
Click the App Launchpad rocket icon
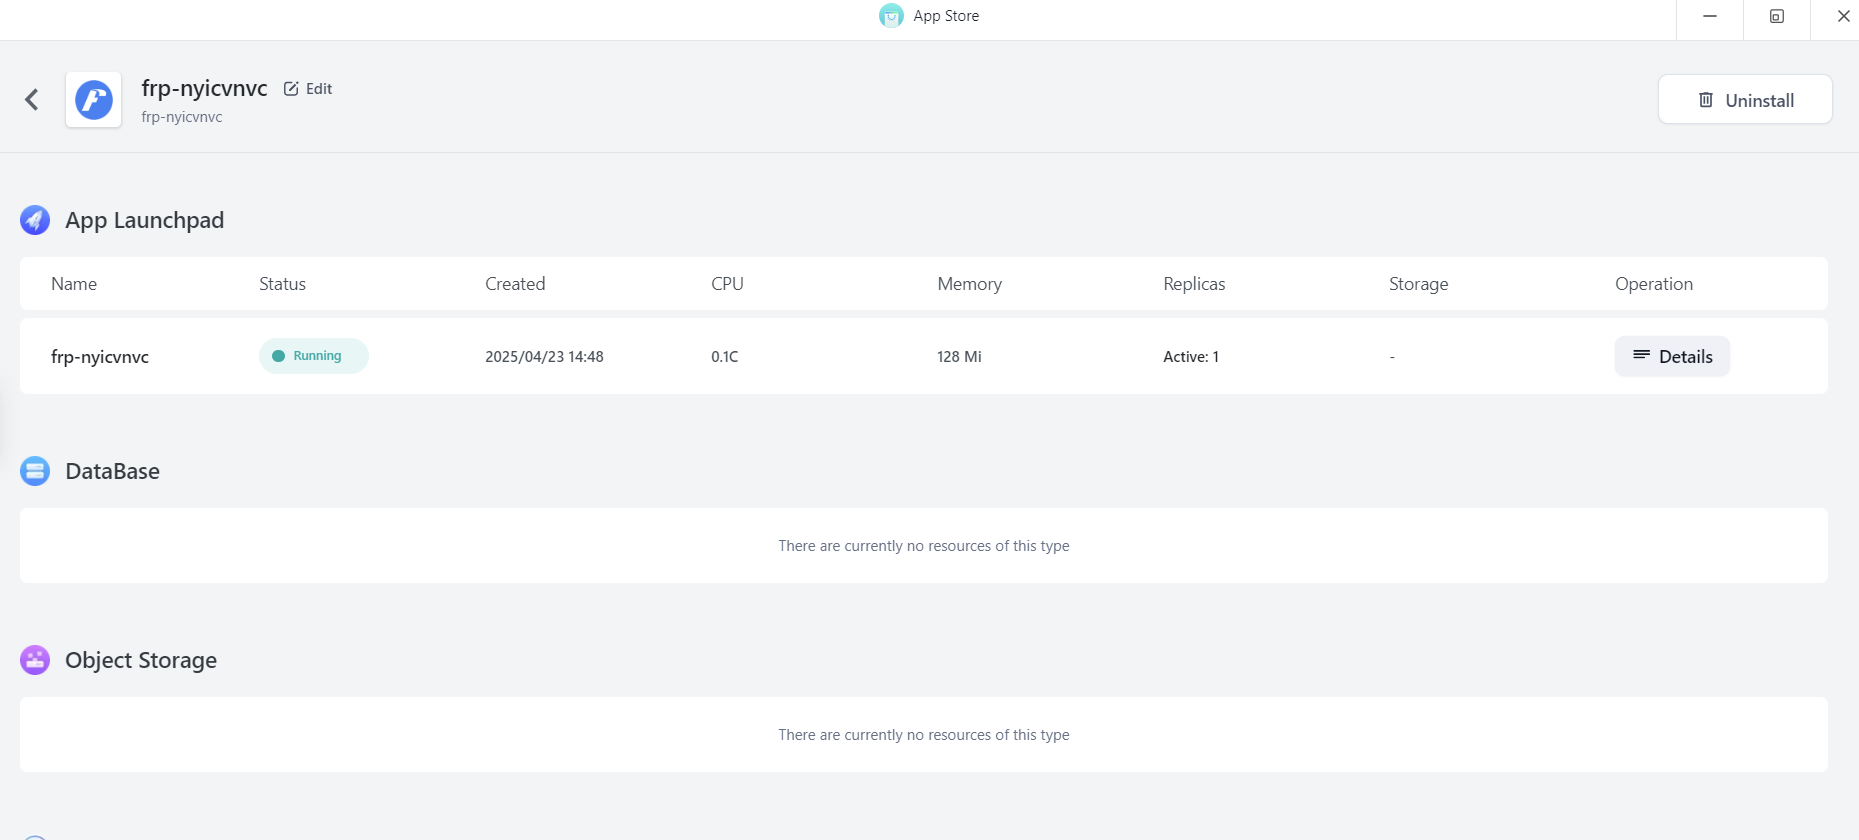click(x=35, y=220)
